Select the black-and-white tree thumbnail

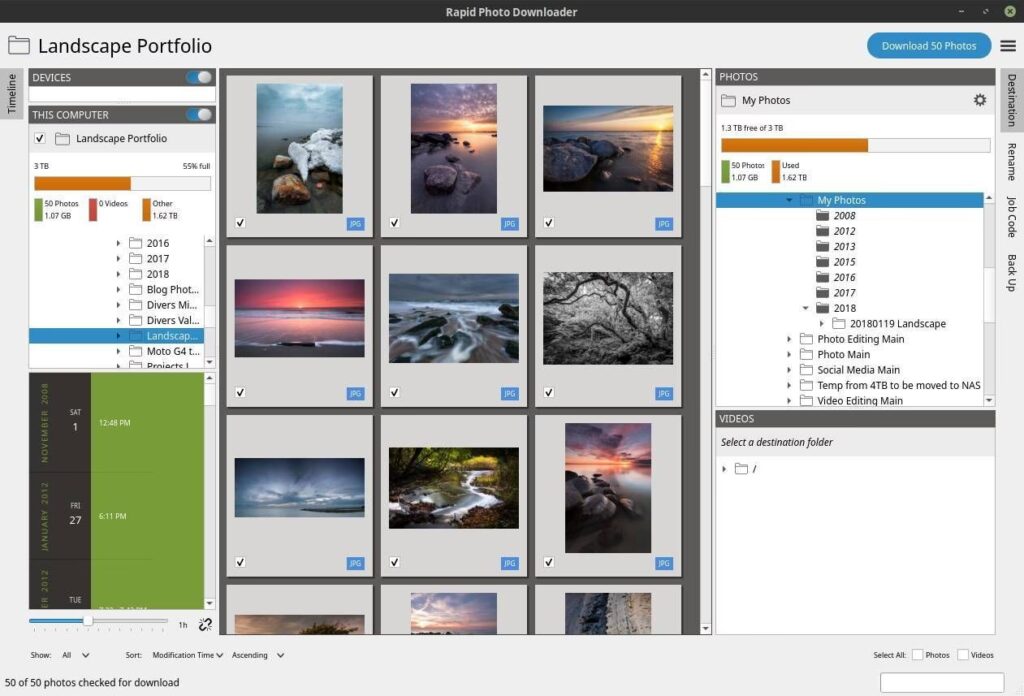pyautogui.click(x=608, y=318)
